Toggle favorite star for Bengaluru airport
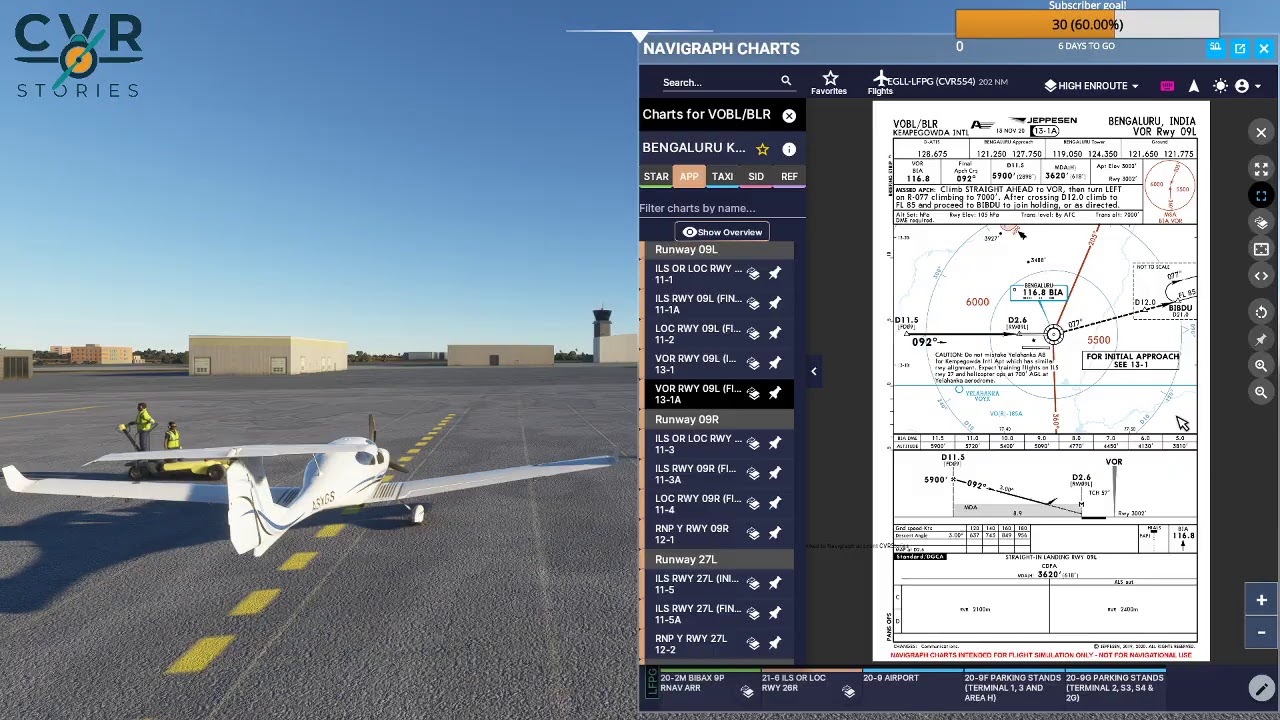 [763, 149]
